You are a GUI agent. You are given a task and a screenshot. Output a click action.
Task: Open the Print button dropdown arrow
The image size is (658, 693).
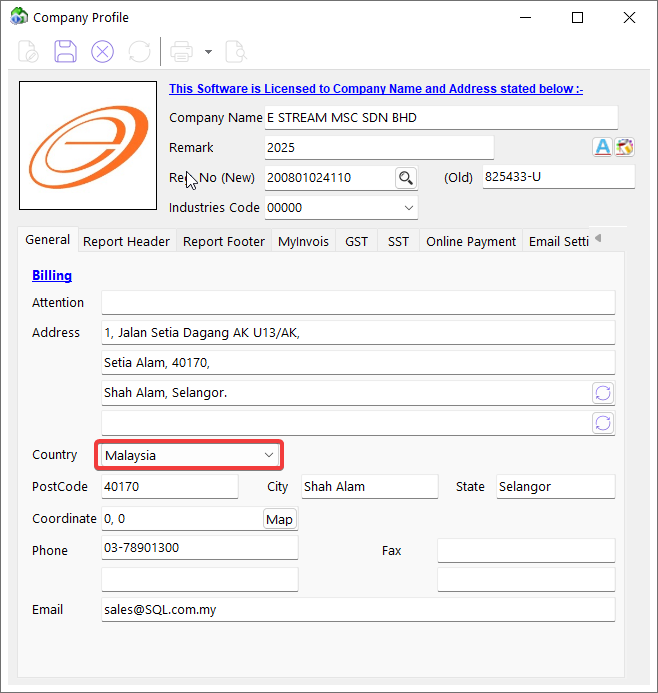pos(208,51)
